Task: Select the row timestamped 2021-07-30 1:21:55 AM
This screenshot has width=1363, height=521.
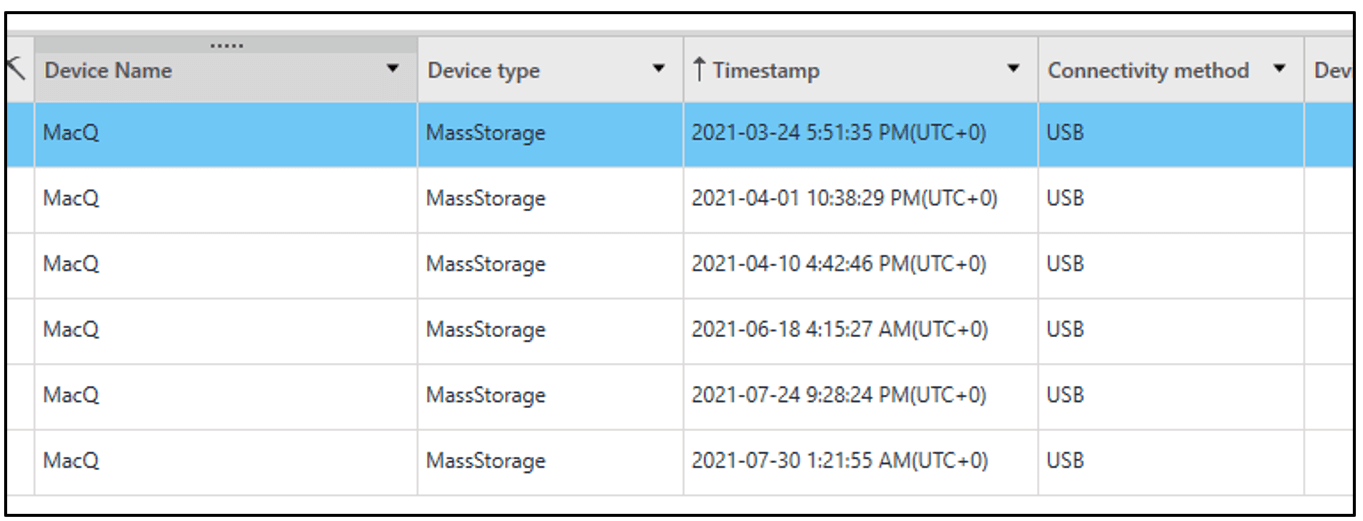Action: pos(679,462)
